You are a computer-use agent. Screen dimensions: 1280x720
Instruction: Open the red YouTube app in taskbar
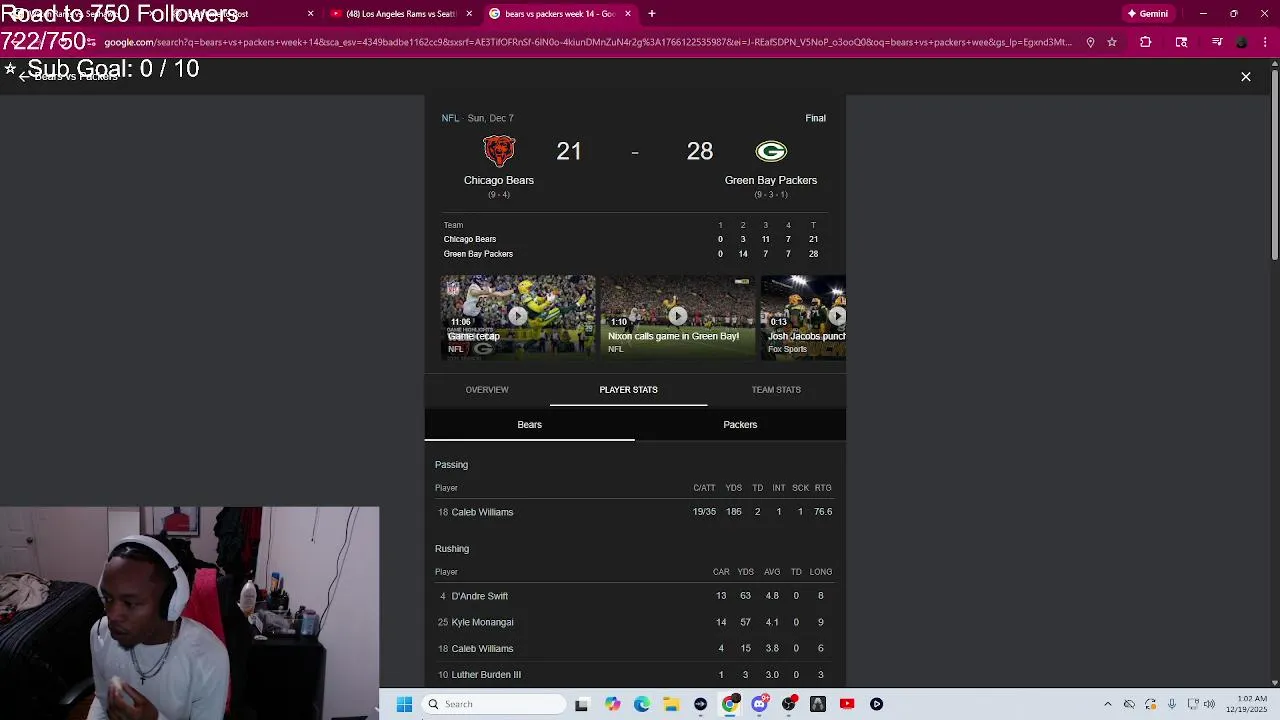[847, 704]
